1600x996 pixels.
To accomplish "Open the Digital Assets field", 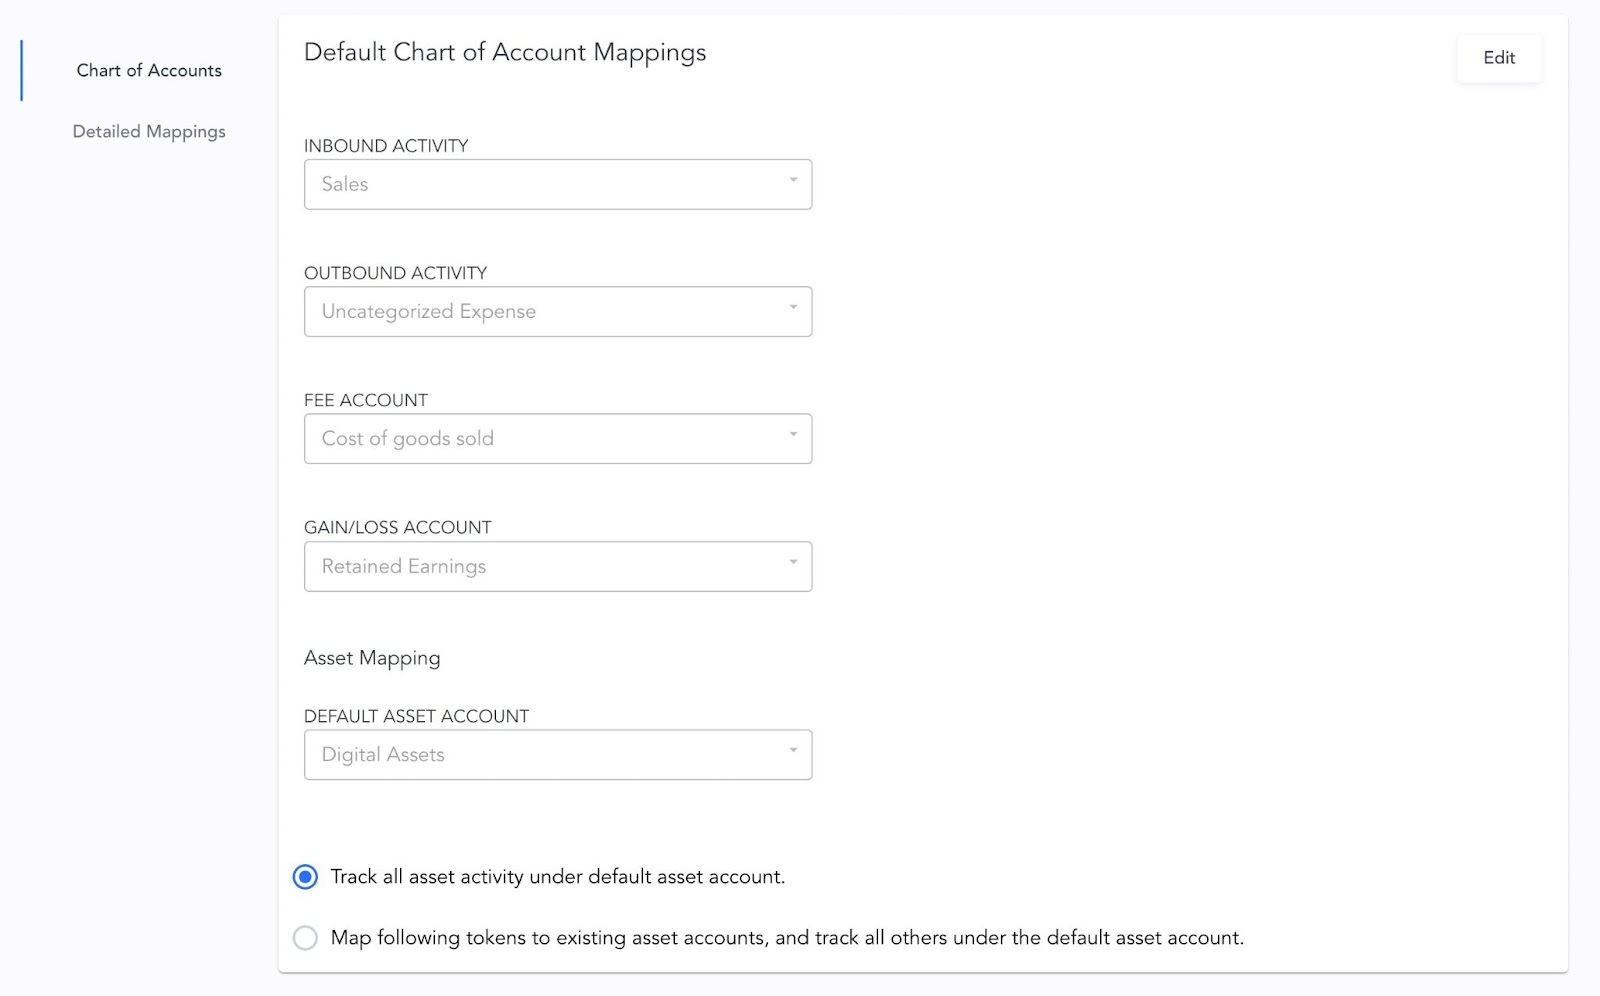I will 540,755.
